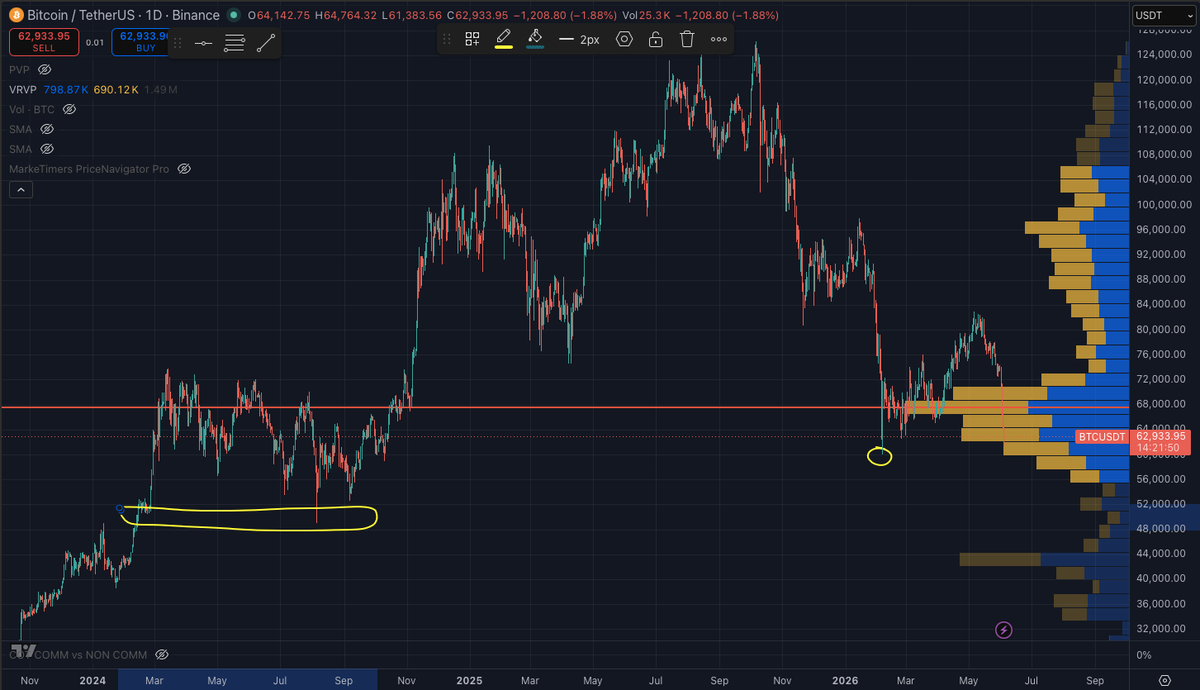Toggle eye for SMA directly below Vol · BTC
1200x690 pixels.
tap(46, 129)
